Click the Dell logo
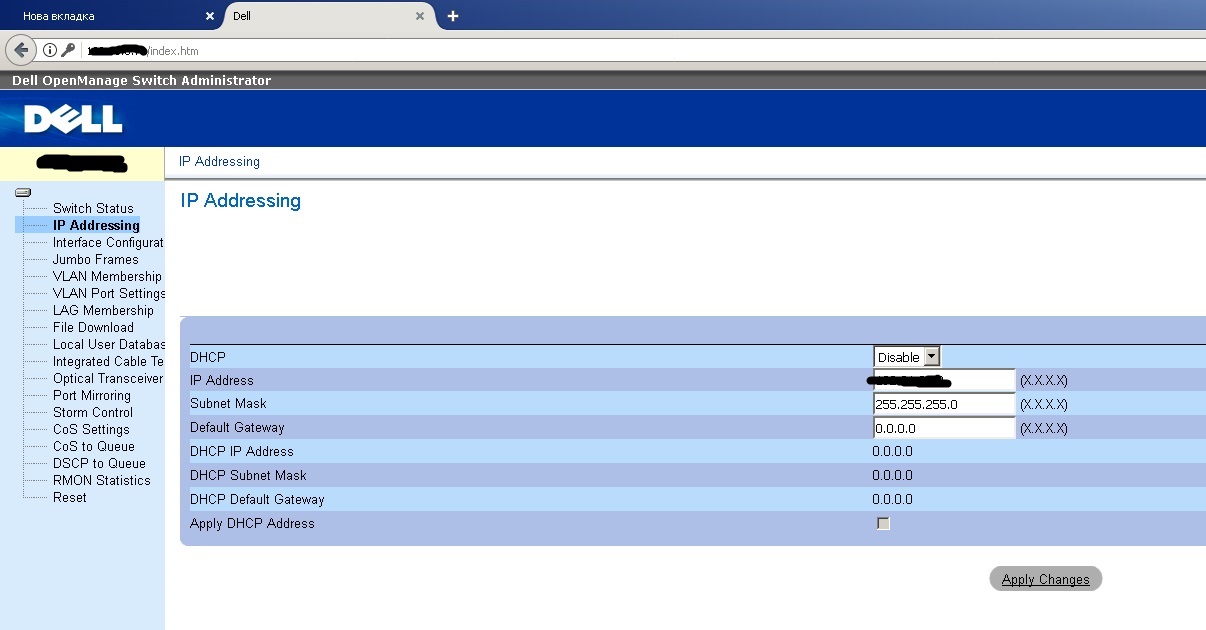1206x630 pixels. tap(73, 119)
